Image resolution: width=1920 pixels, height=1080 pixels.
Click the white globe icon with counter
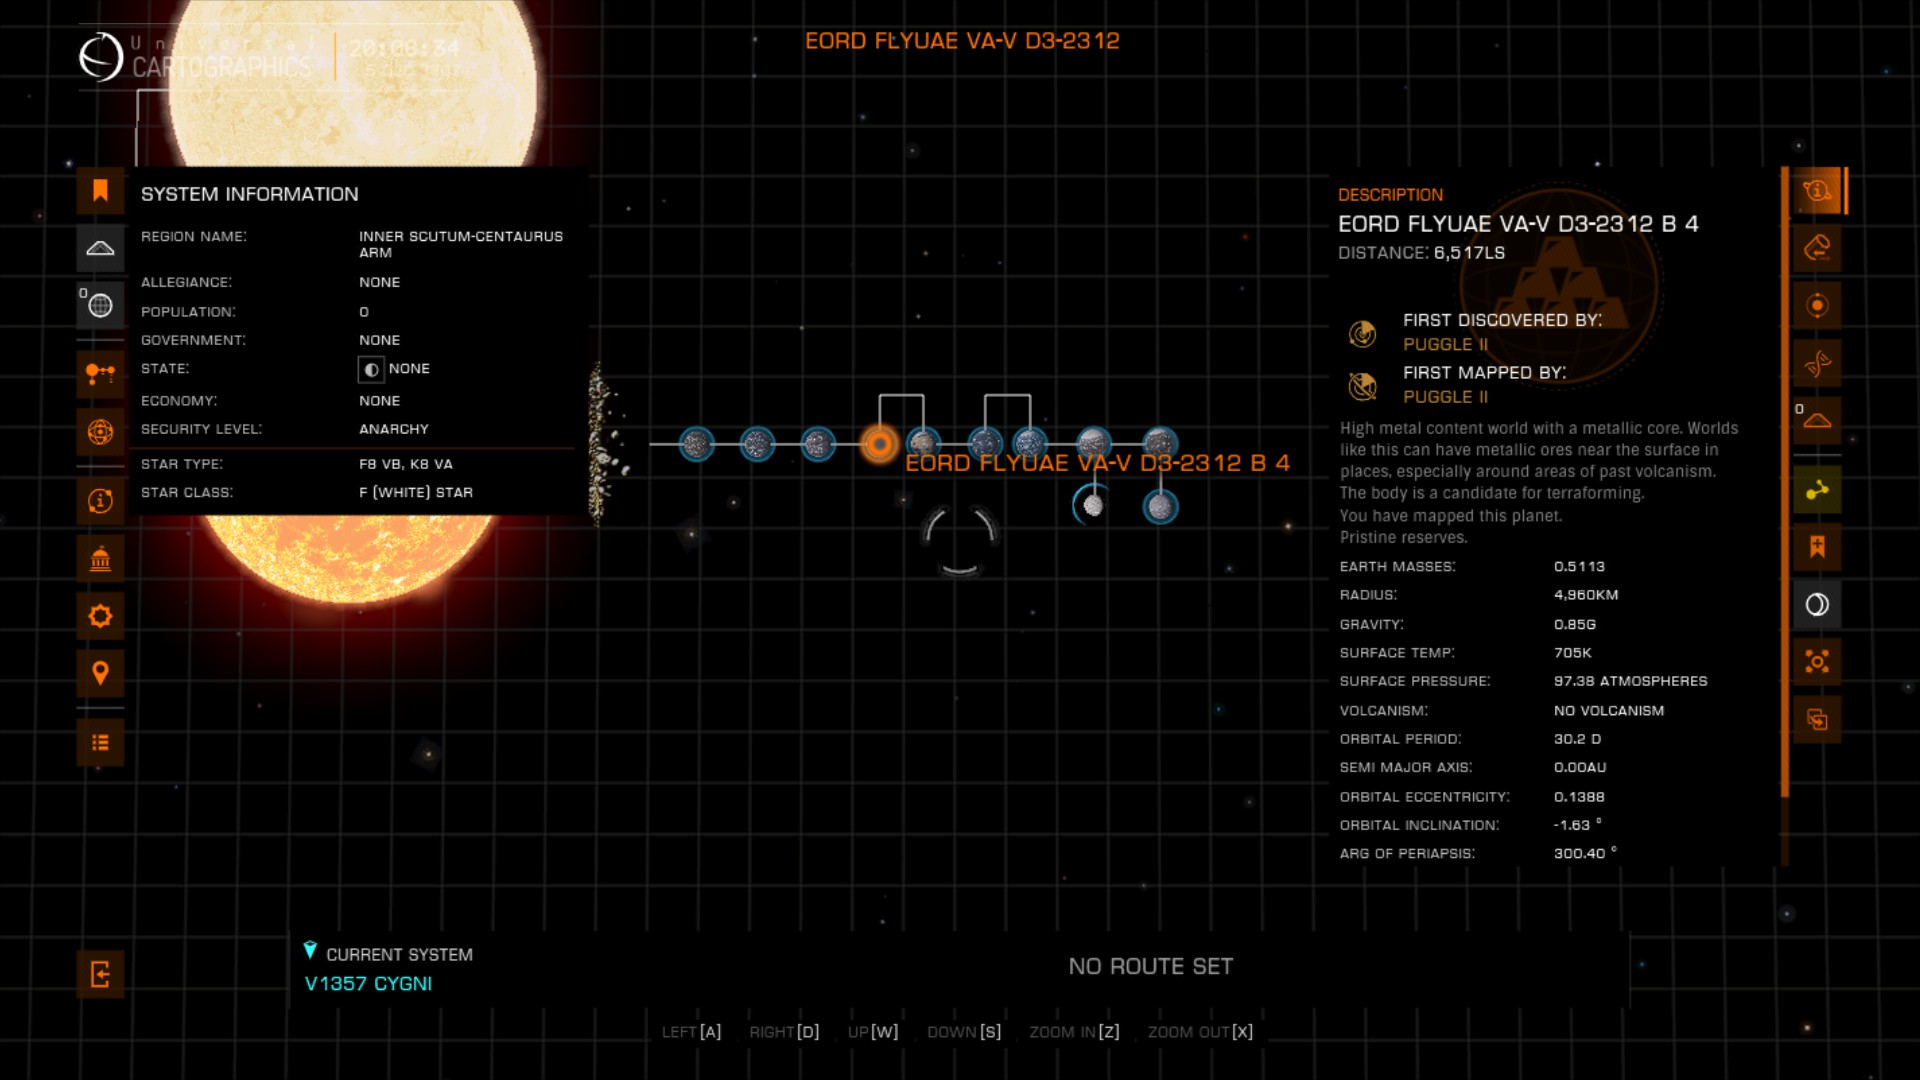pyautogui.click(x=100, y=305)
